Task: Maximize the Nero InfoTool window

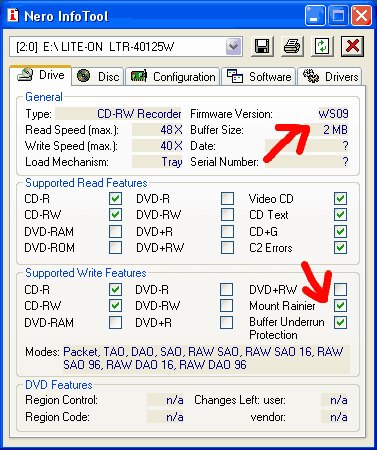Action: (x=338, y=16)
